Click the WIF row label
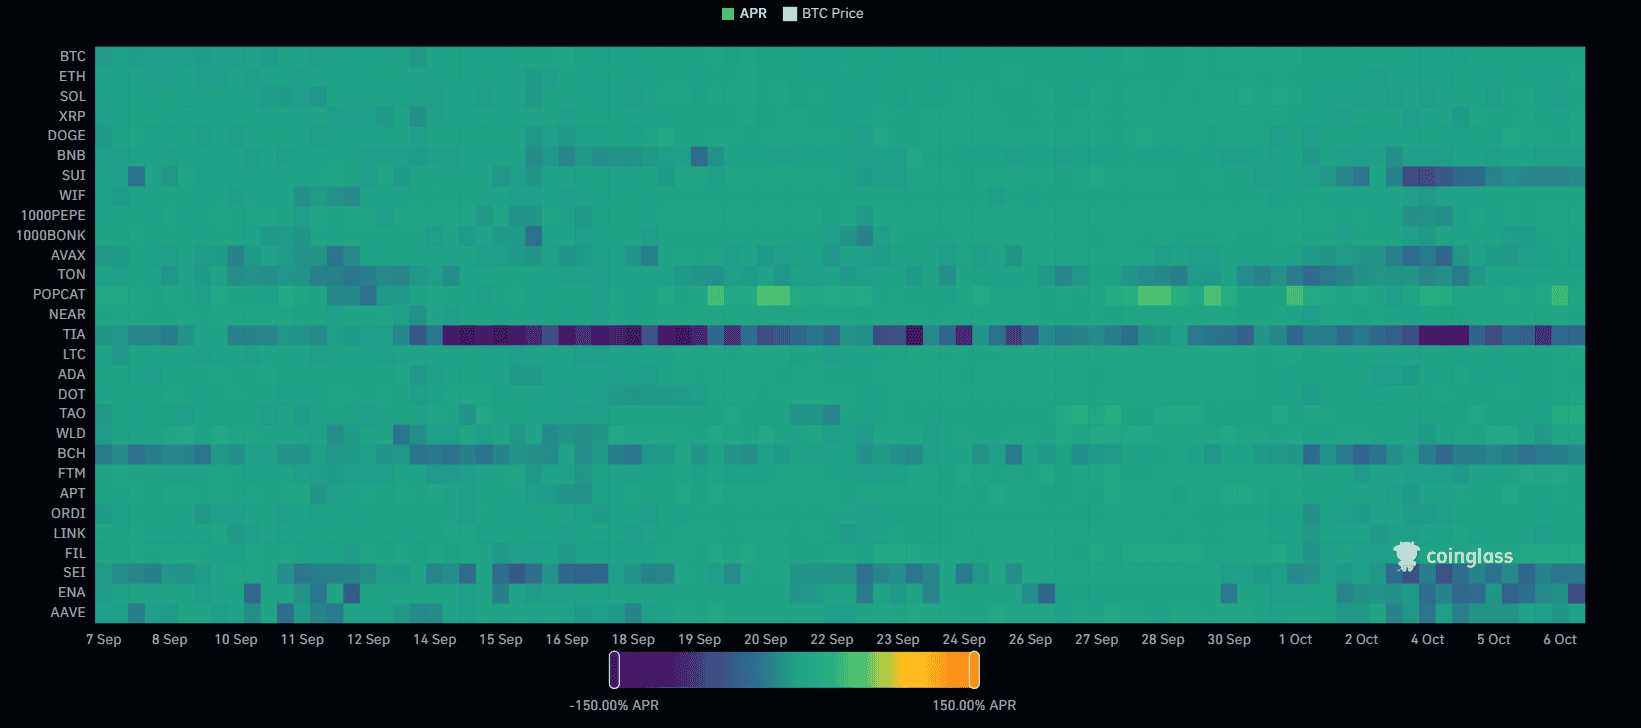The image size is (1641, 728). pos(72,195)
